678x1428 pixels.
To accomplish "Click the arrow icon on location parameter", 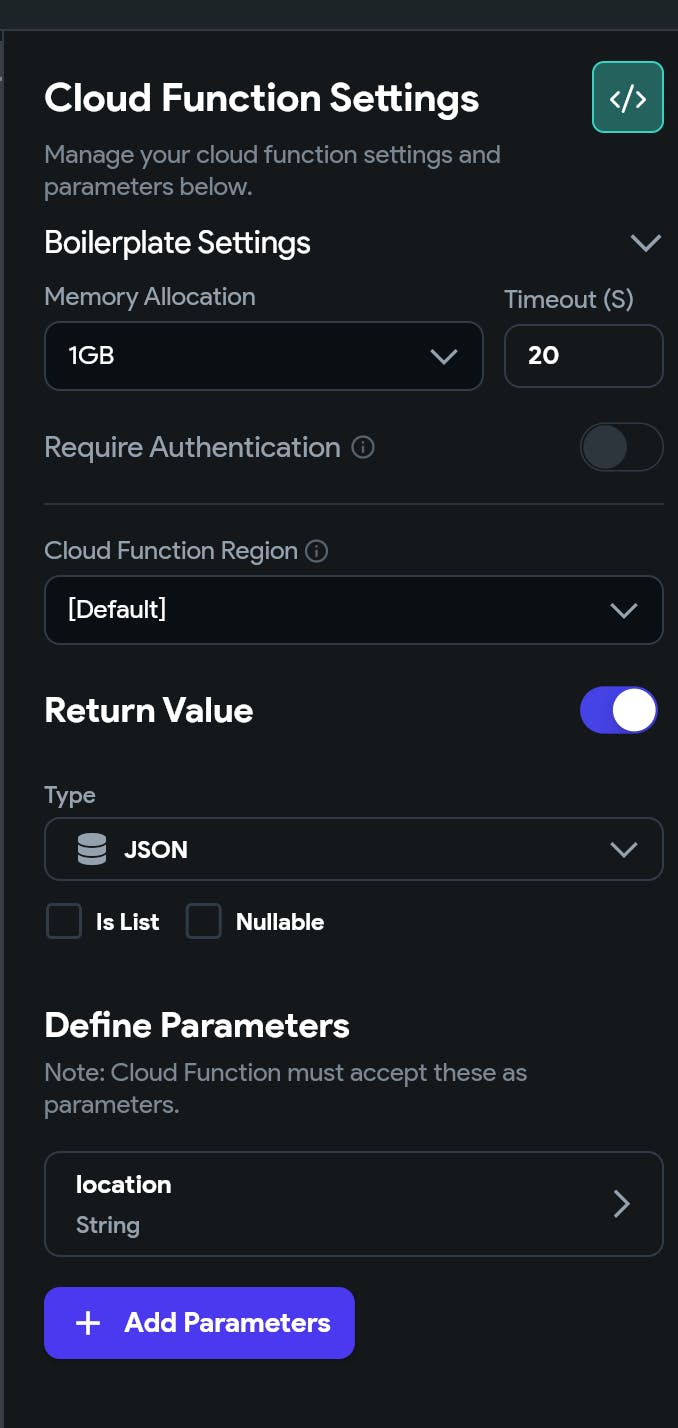I will (621, 1204).
